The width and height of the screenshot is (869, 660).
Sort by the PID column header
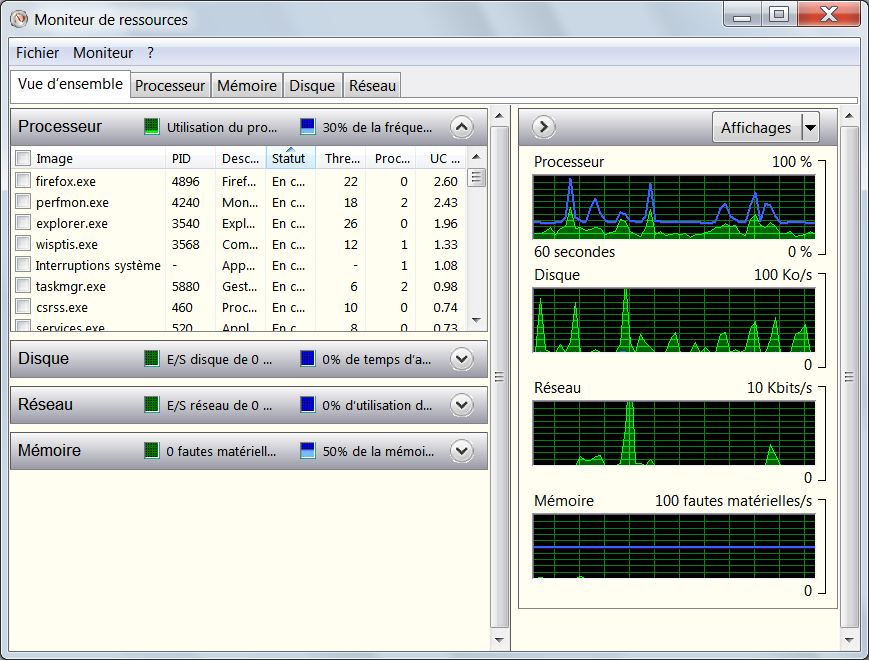coord(190,158)
